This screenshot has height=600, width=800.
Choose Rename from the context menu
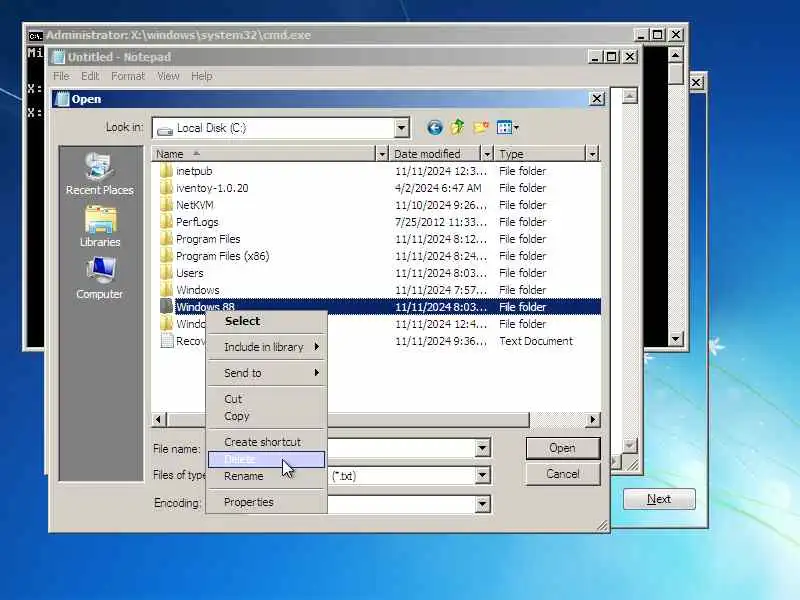click(x=266, y=476)
